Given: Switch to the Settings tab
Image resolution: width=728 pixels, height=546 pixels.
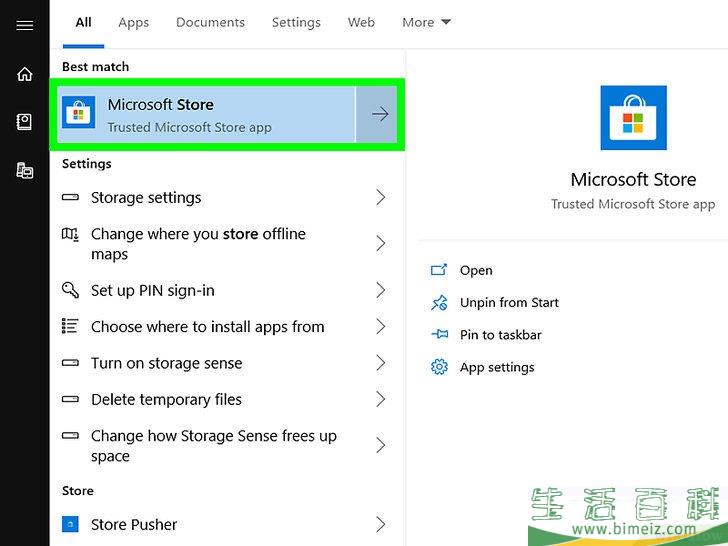Looking at the screenshot, I should (x=296, y=22).
